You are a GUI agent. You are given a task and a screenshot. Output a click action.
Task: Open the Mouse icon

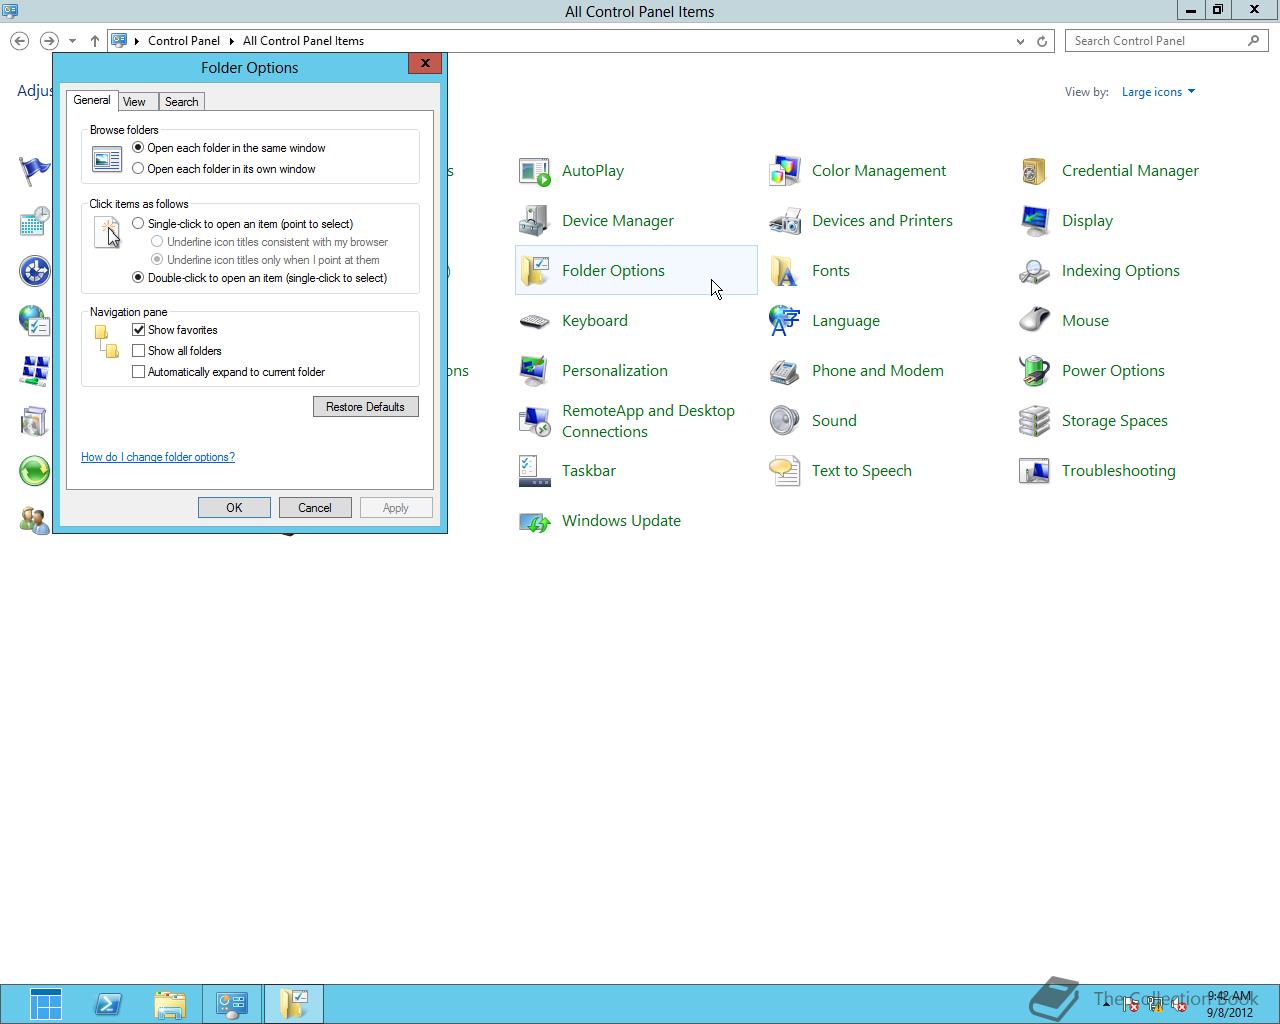coord(1035,321)
